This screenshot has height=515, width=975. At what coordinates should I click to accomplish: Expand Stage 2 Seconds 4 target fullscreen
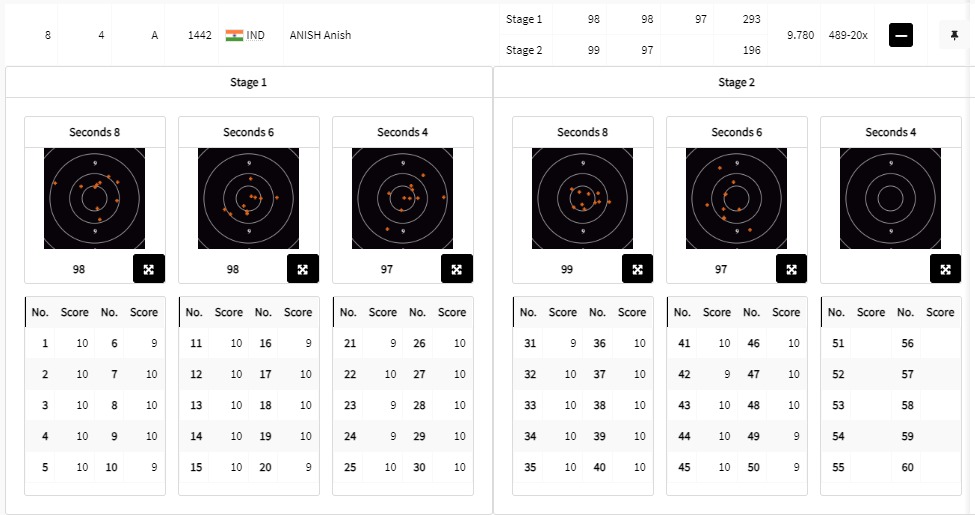(x=945, y=269)
